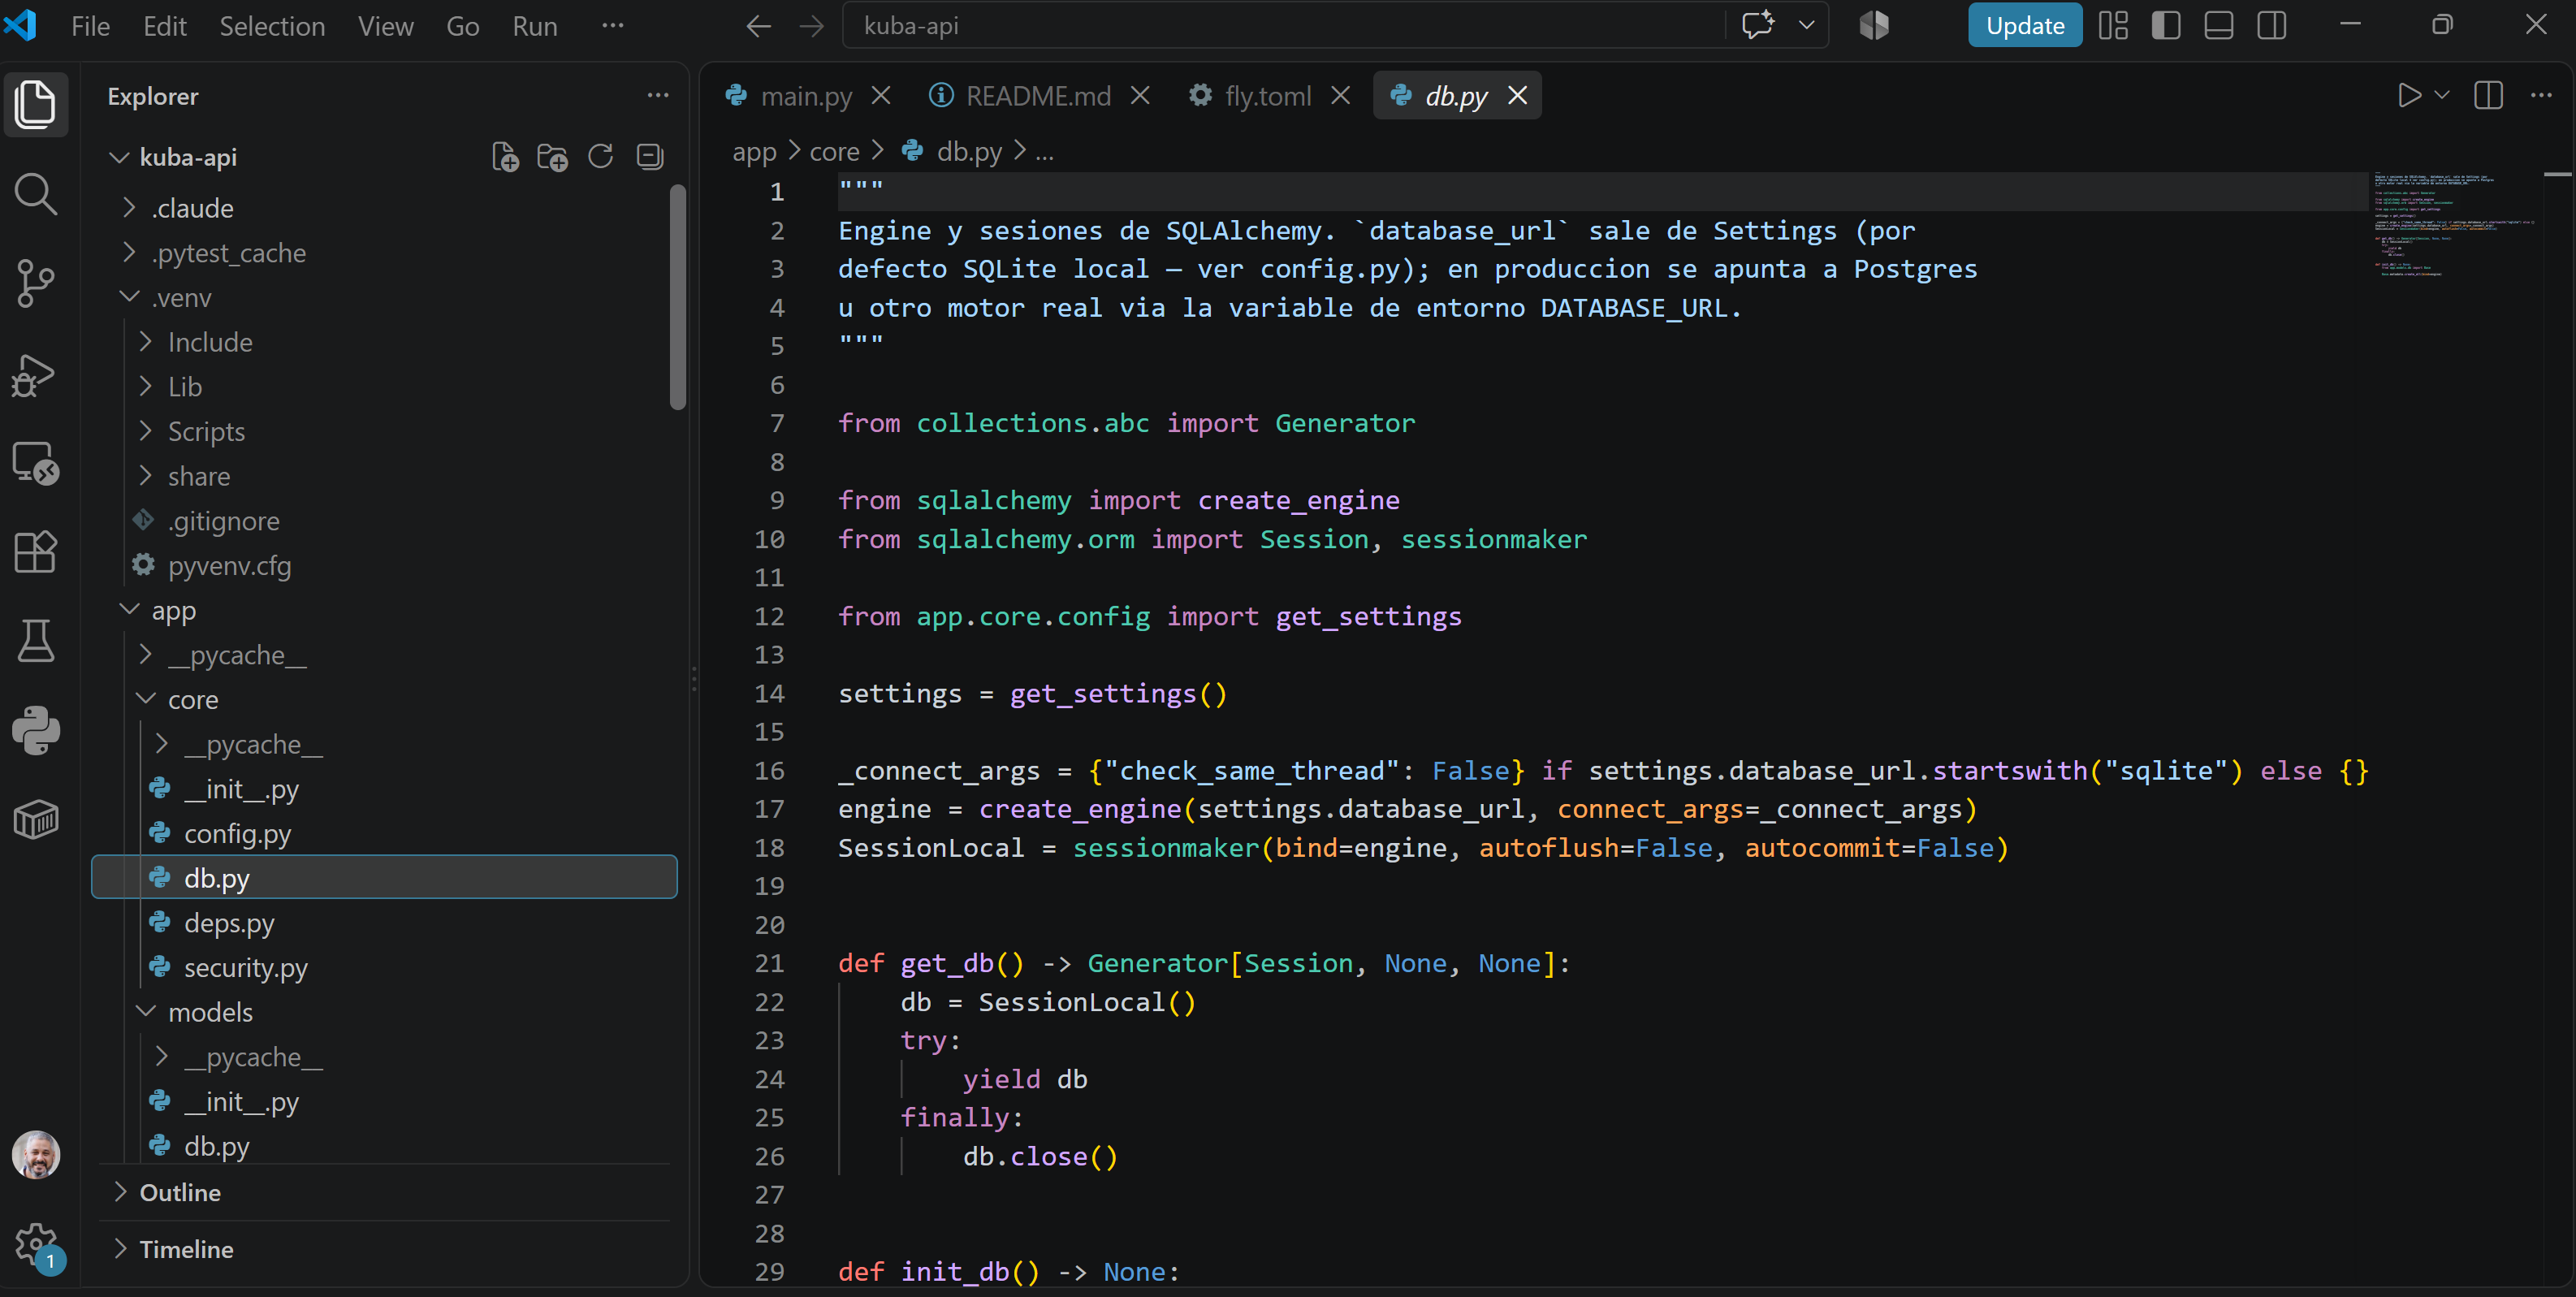Split the editor to the right
The image size is (2576, 1297).
point(2488,95)
